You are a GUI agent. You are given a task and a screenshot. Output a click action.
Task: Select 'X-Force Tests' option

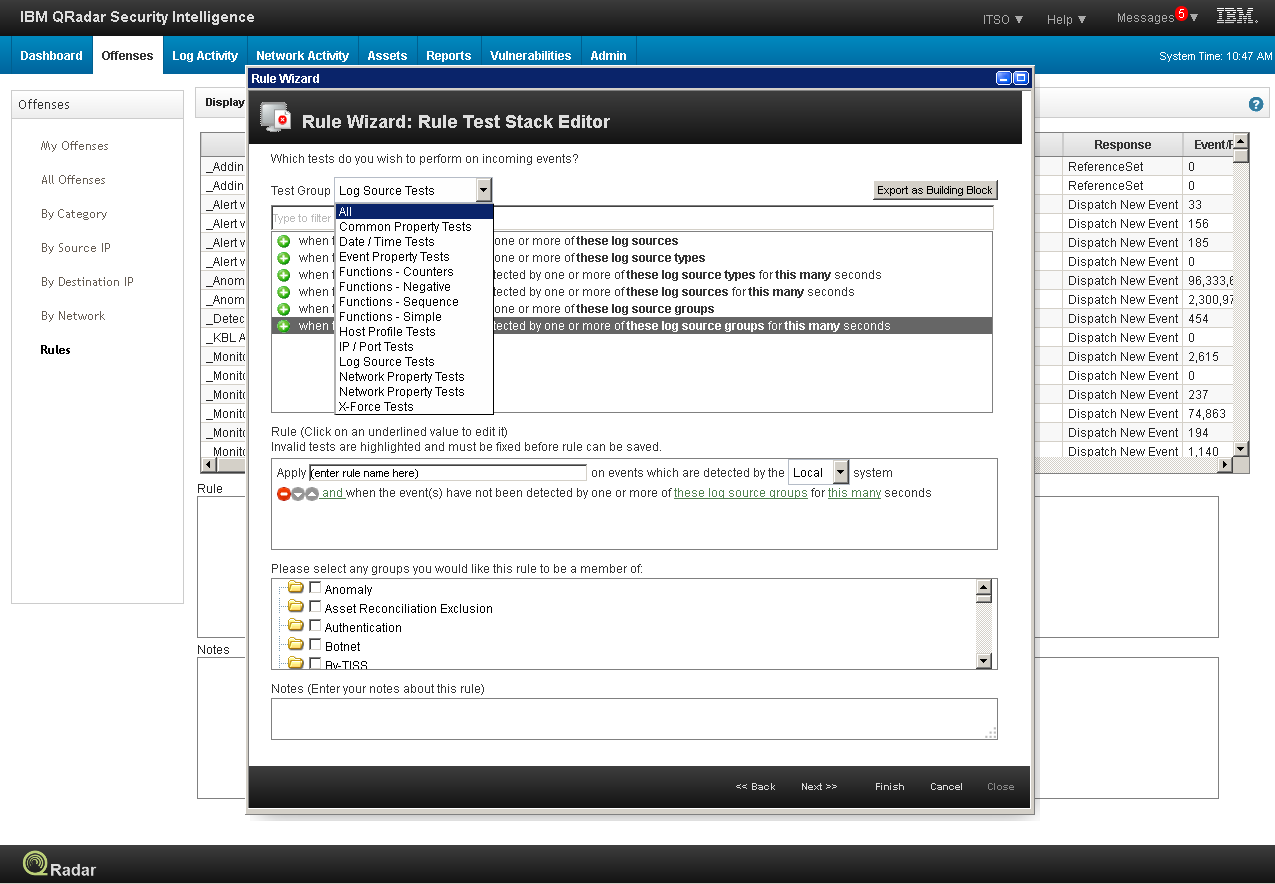(x=414, y=407)
